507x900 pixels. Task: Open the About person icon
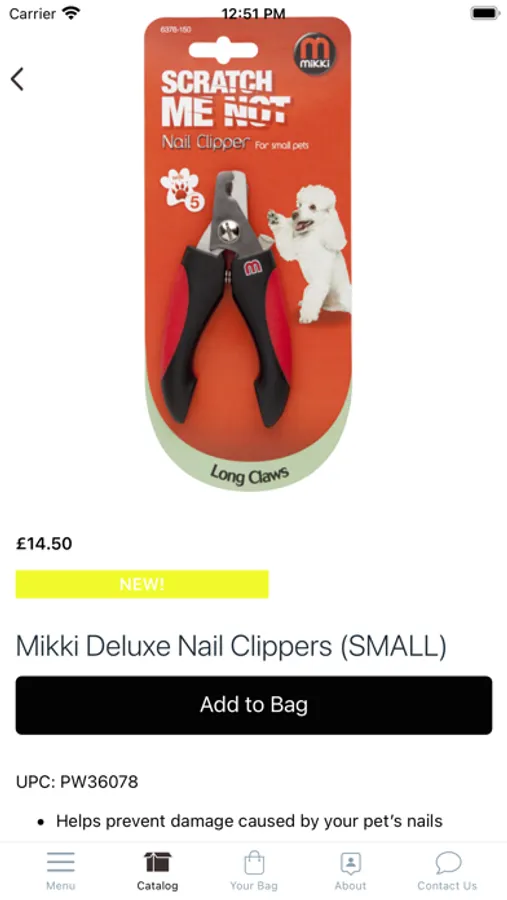pyautogui.click(x=350, y=863)
